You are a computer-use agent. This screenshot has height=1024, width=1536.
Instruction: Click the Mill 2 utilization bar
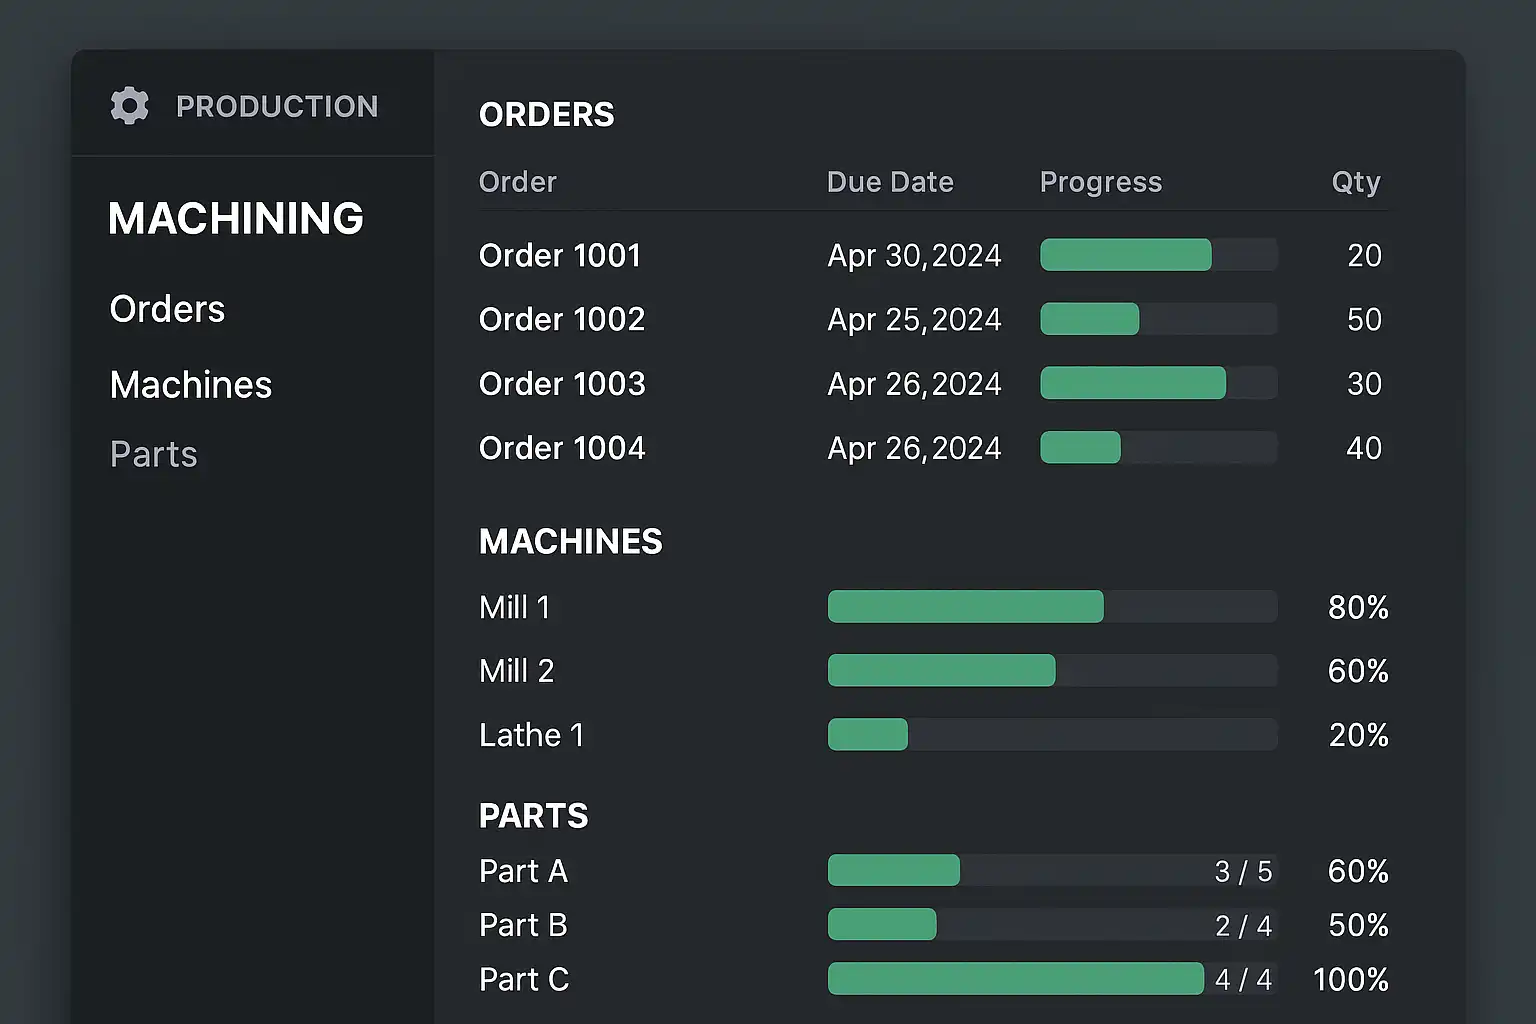[1052, 670]
